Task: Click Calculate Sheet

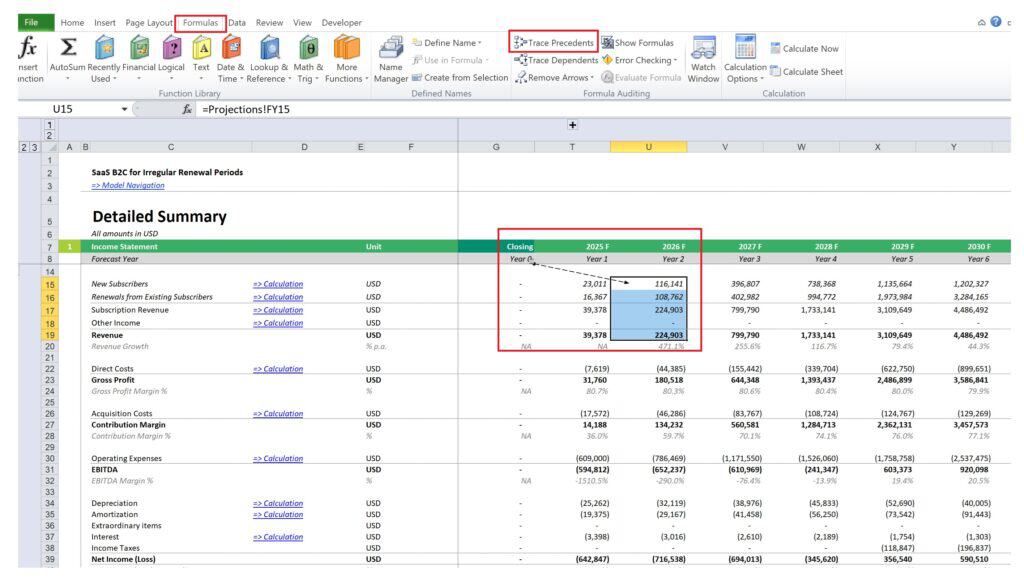Action: (x=807, y=72)
